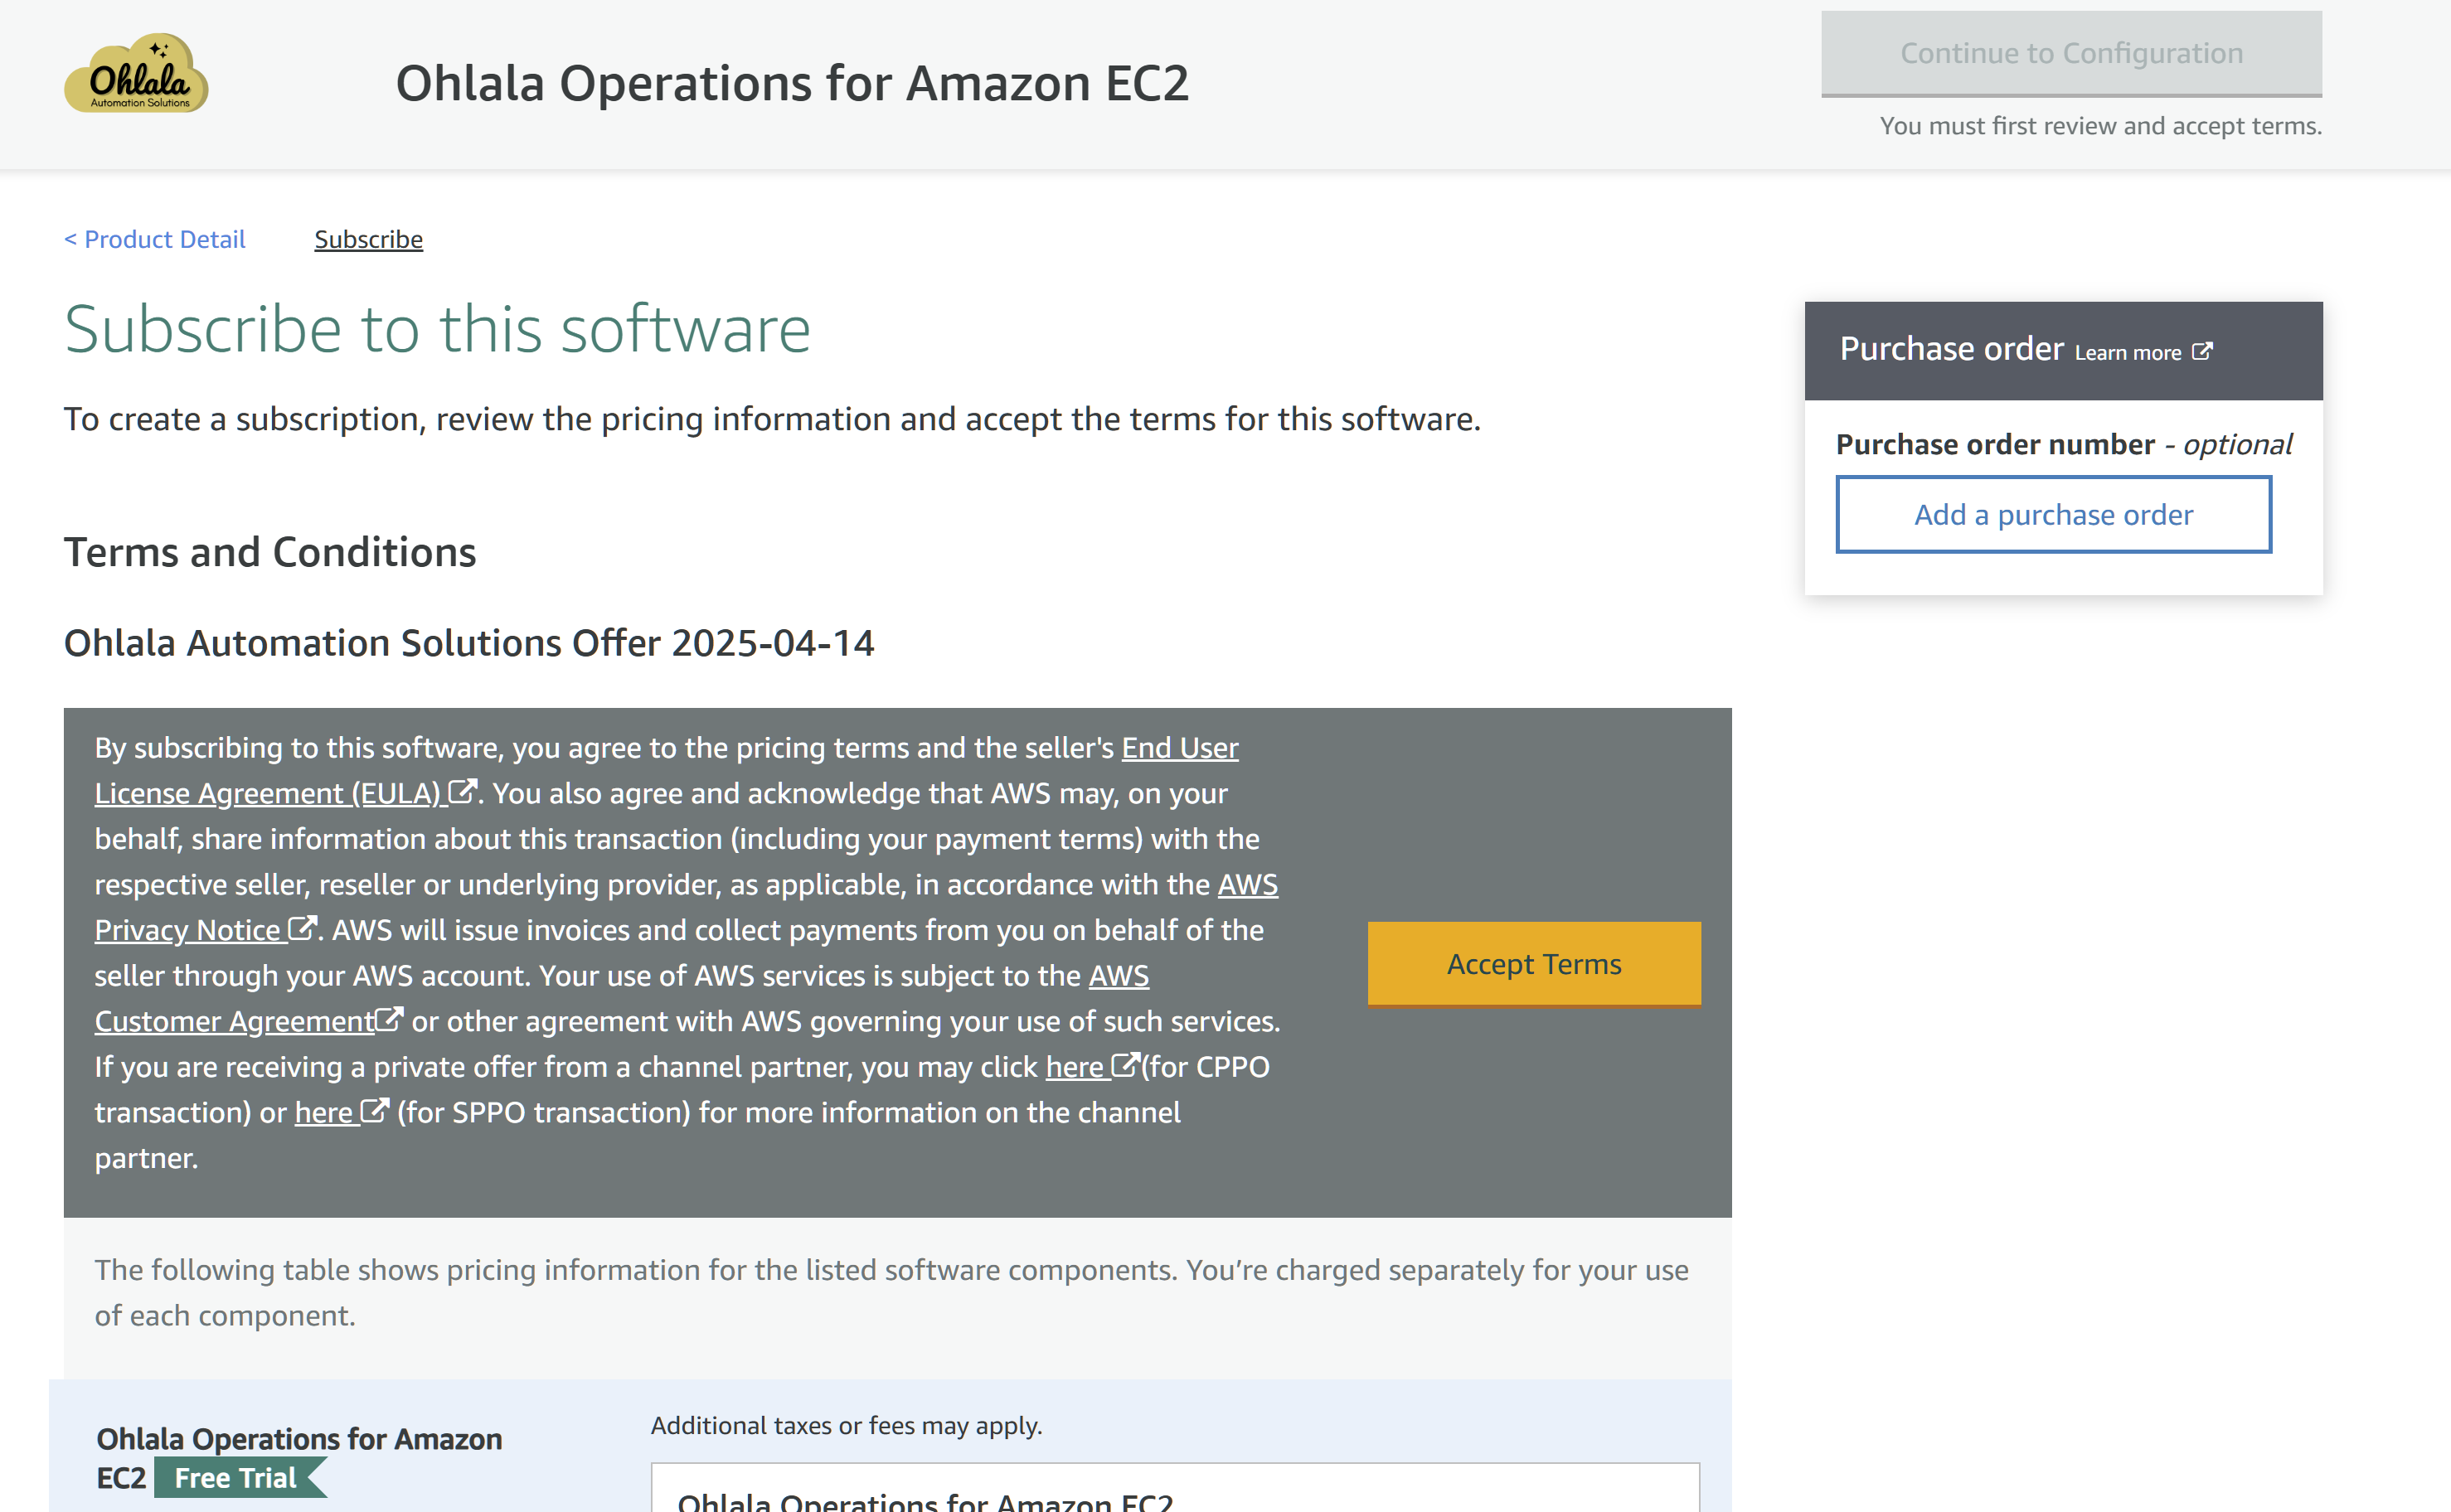2451x1512 pixels.
Task: Click external-link icon after Privacy Notice
Action: pos(302,928)
